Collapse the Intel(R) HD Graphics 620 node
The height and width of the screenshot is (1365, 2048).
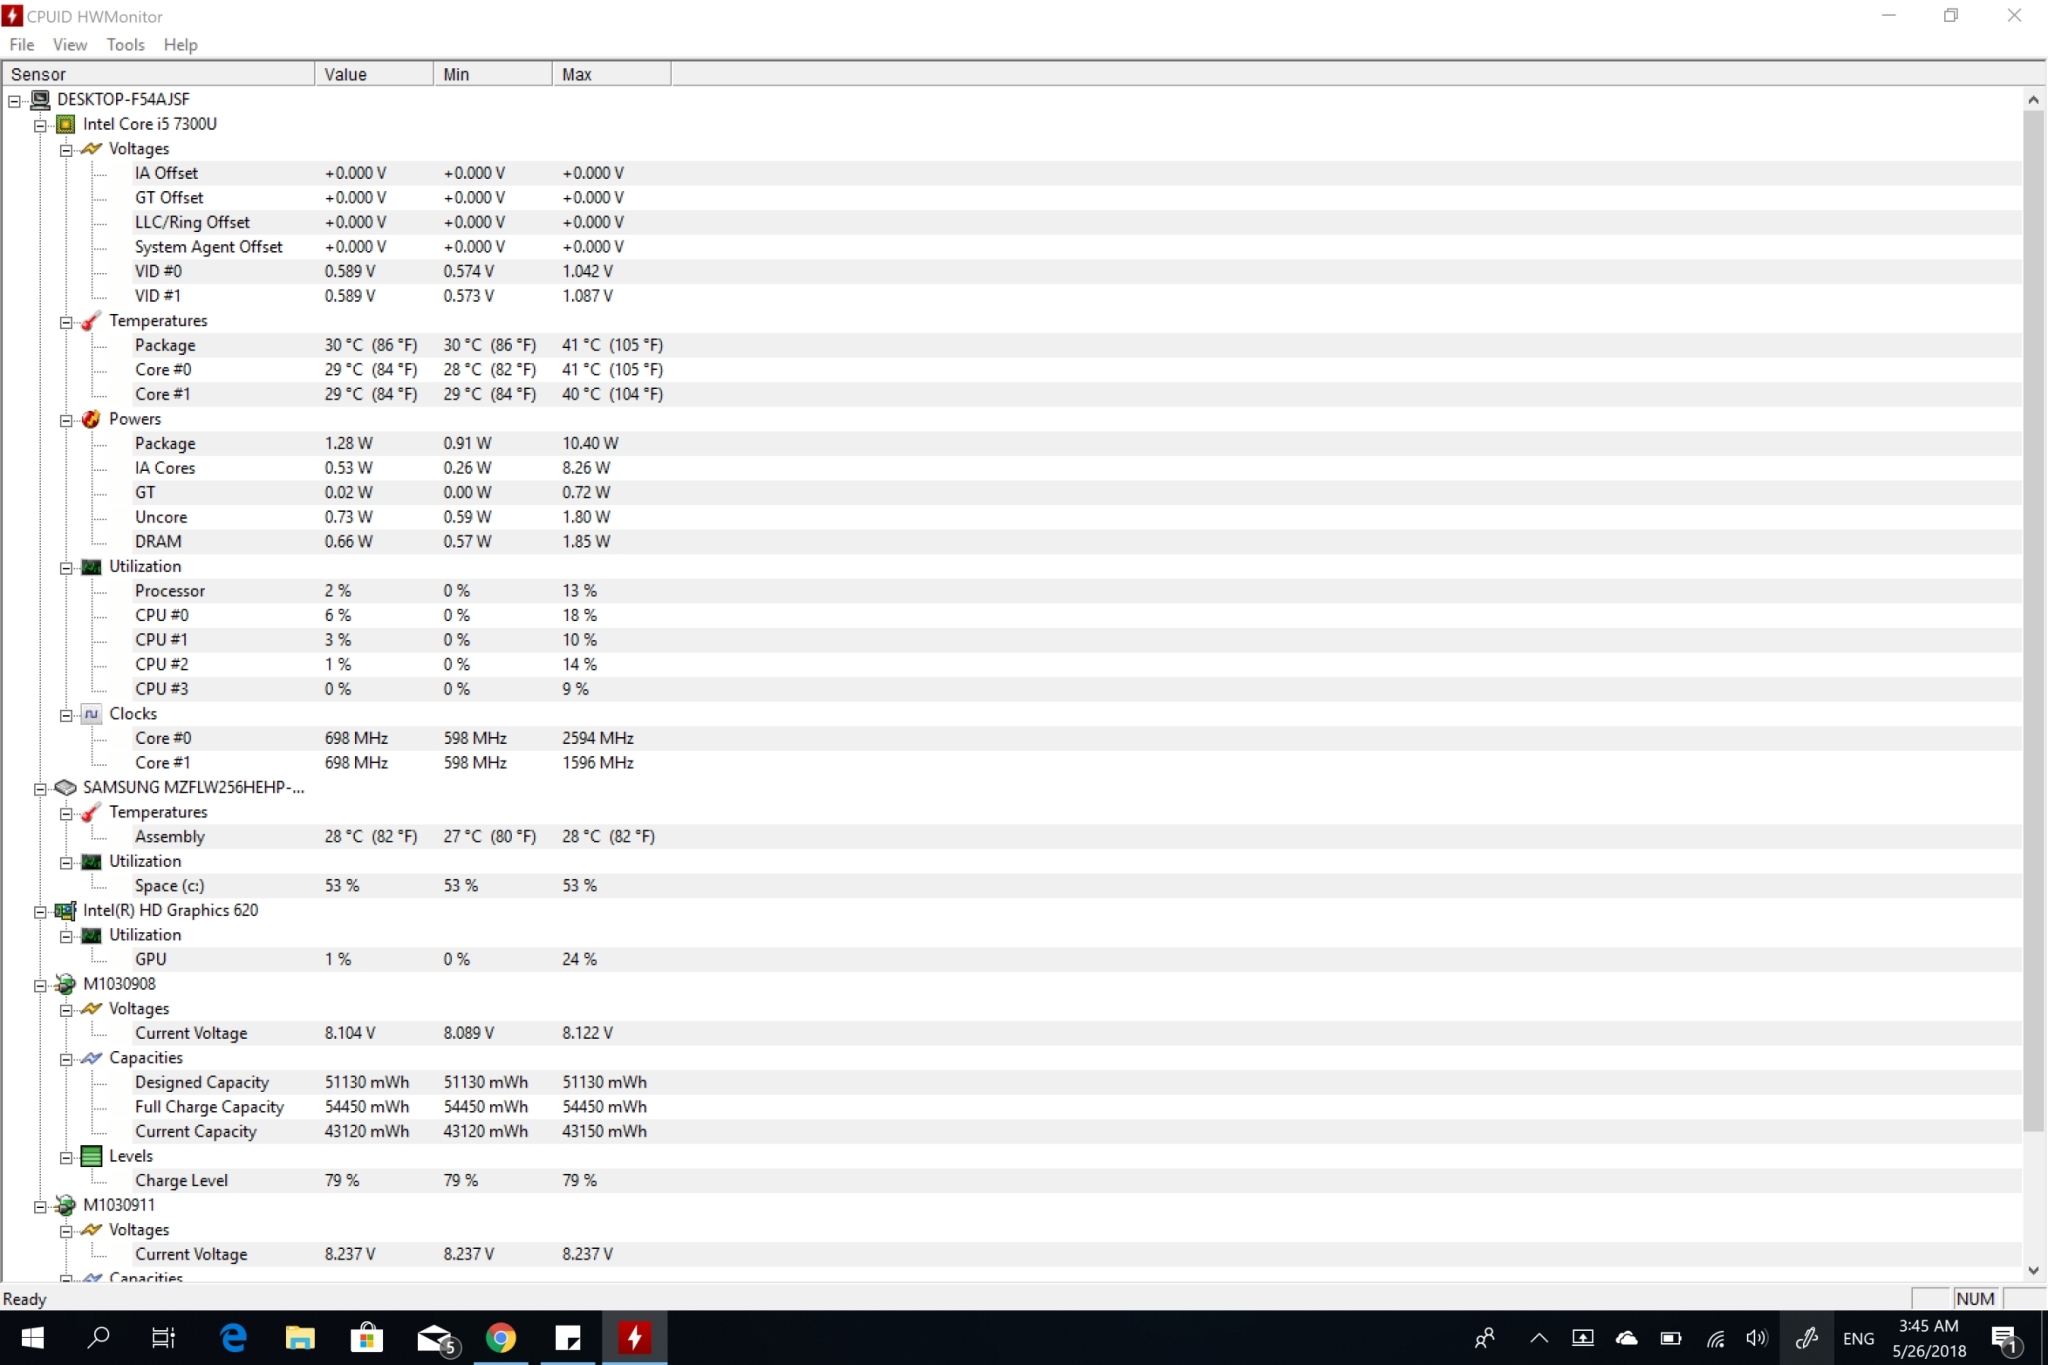click(41, 912)
